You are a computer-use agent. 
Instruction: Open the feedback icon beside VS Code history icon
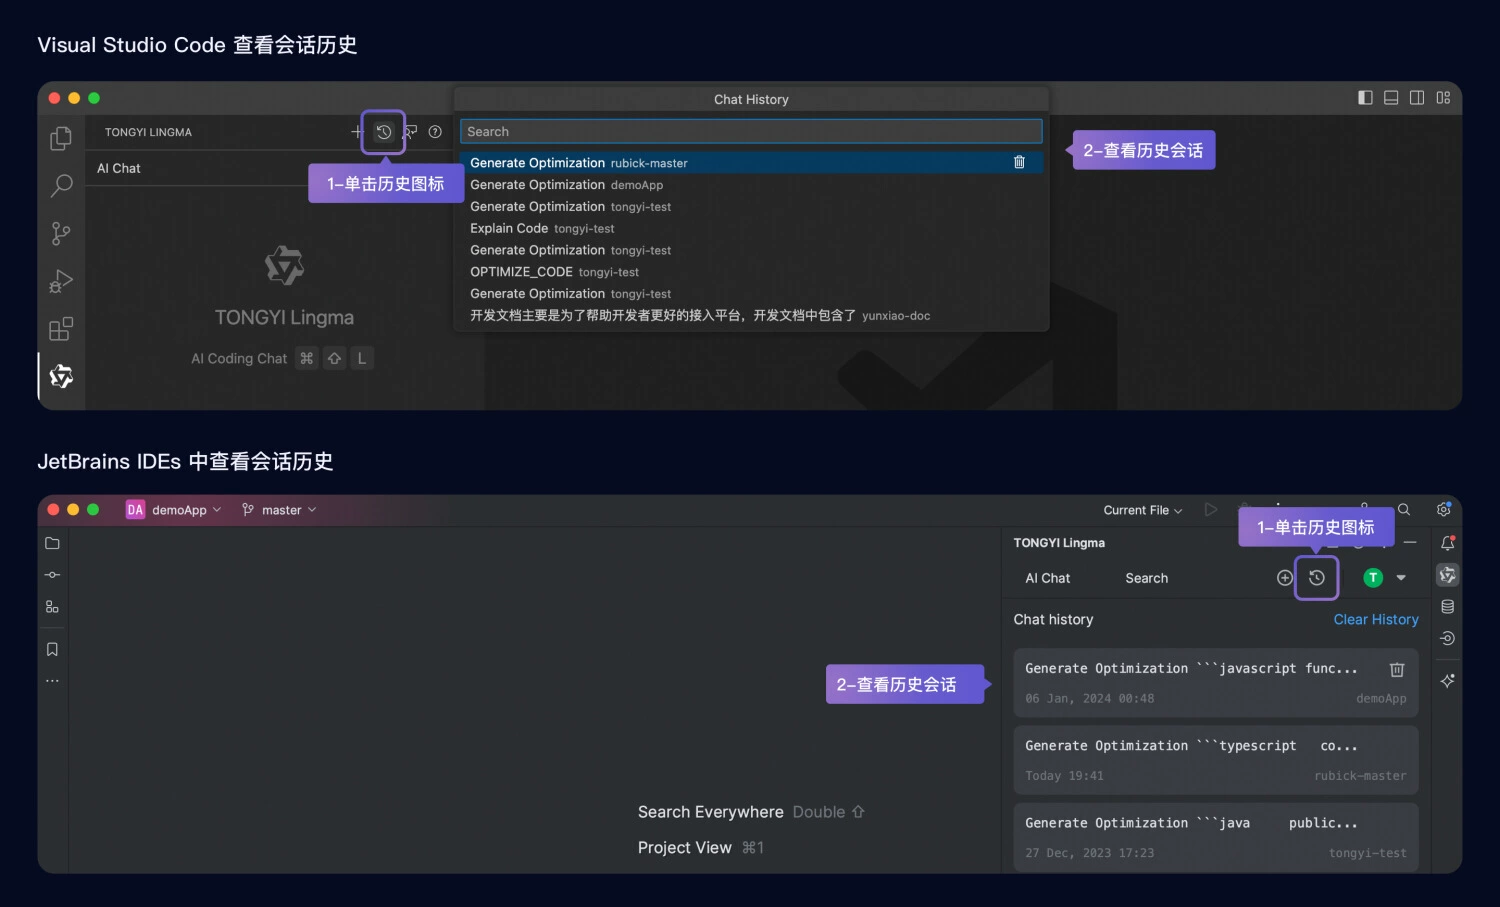click(410, 132)
